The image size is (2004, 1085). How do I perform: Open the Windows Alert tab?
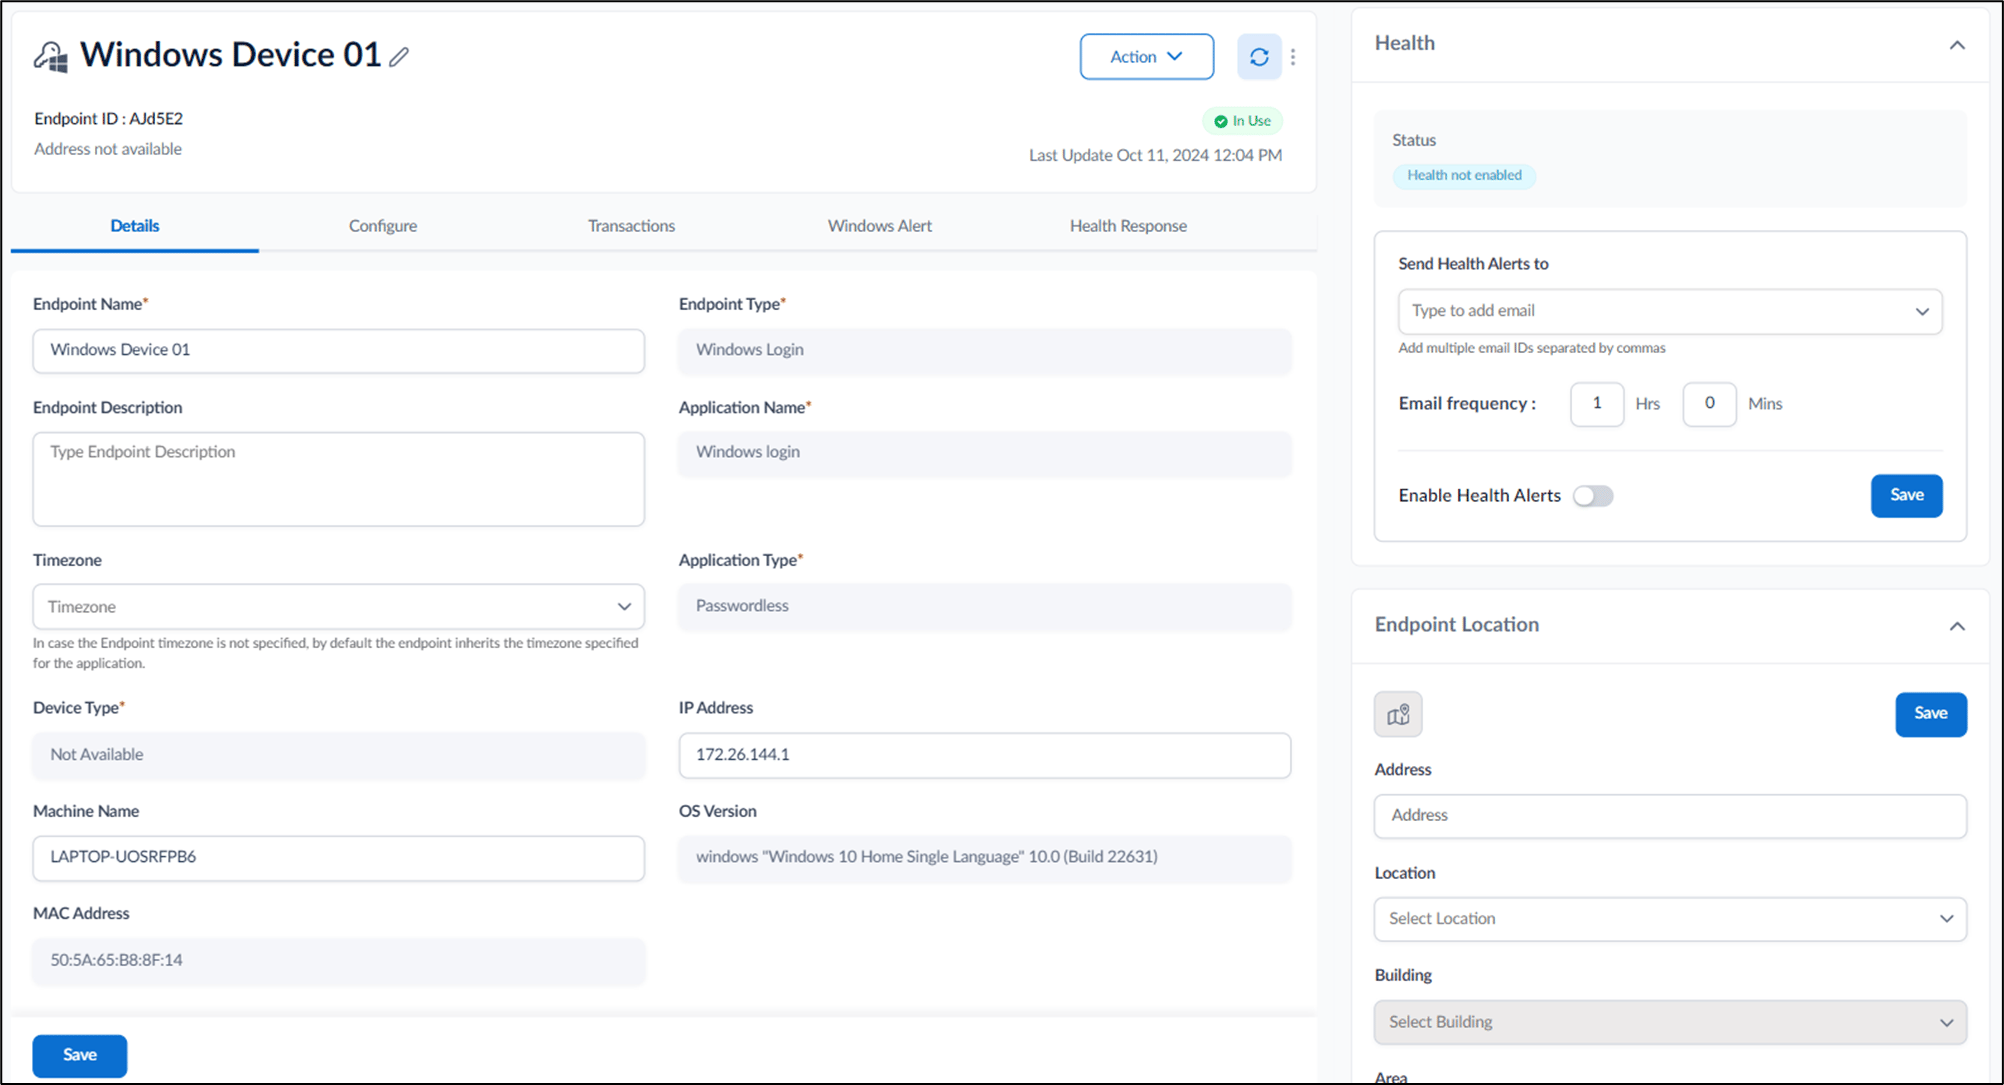pos(880,226)
